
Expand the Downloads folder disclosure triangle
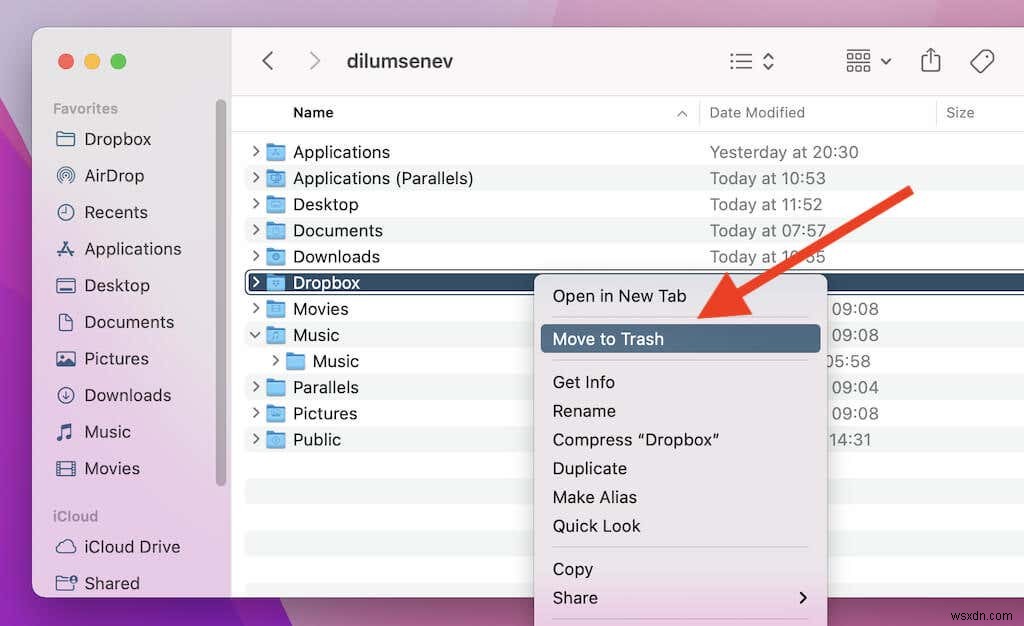click(257, 256)
